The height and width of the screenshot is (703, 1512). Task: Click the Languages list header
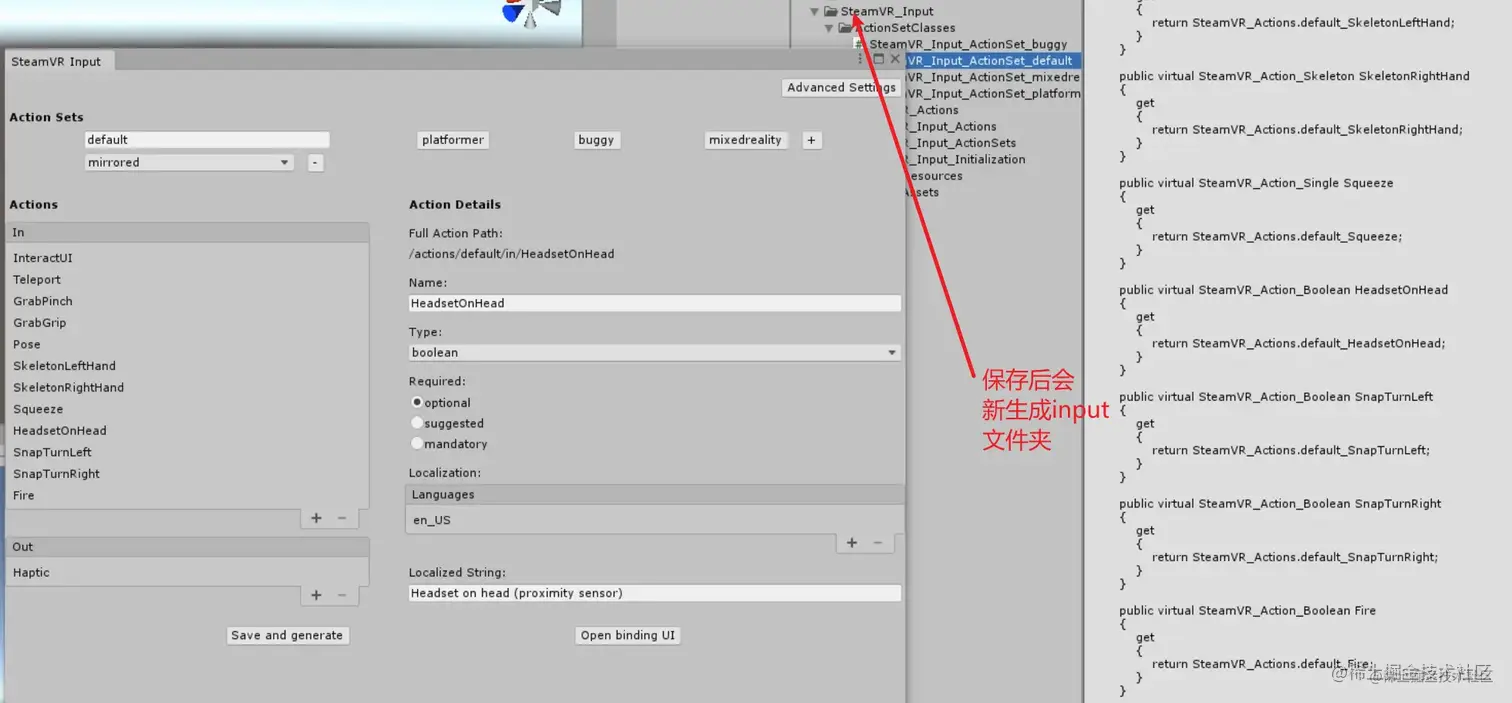pos(654,494)
